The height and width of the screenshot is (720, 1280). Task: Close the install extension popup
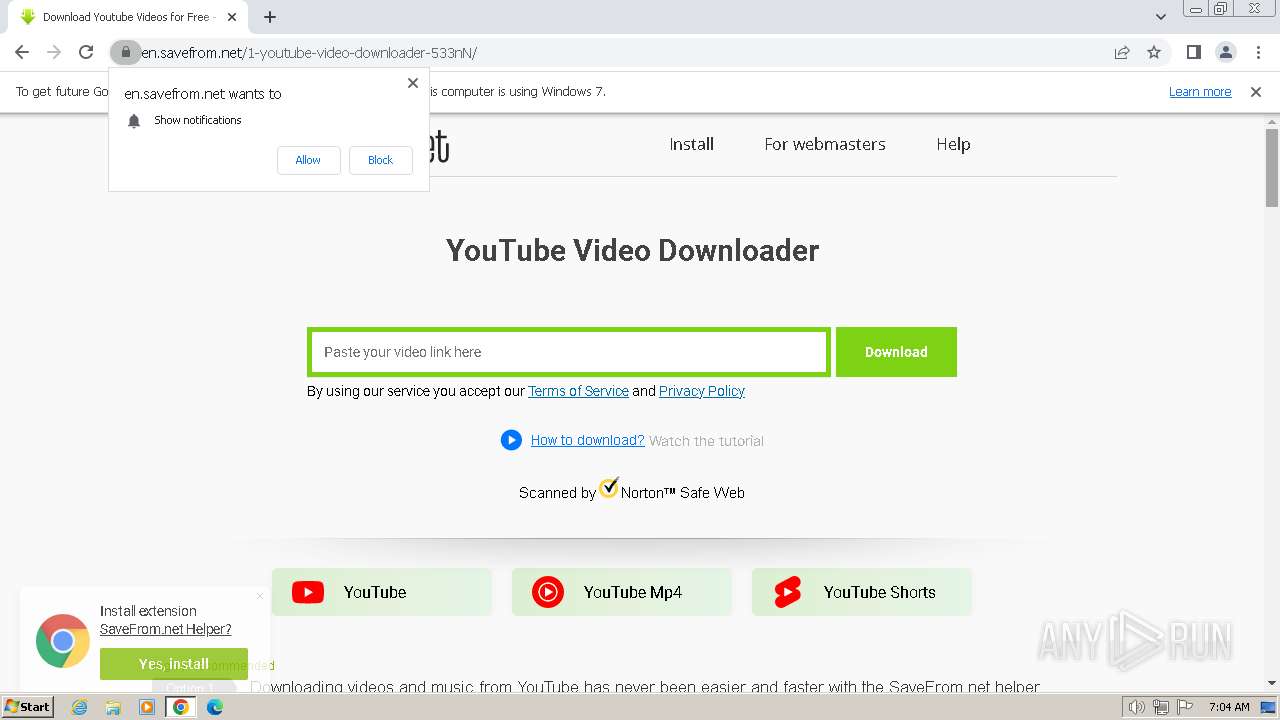(260, 596)
